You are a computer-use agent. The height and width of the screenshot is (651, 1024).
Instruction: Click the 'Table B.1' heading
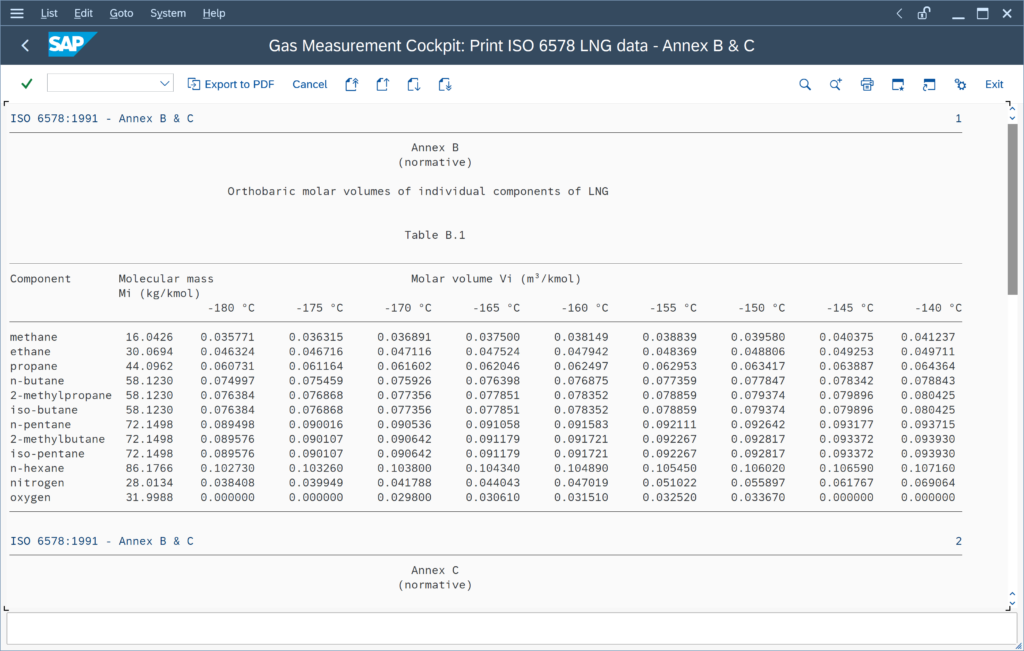pos(435,235)
